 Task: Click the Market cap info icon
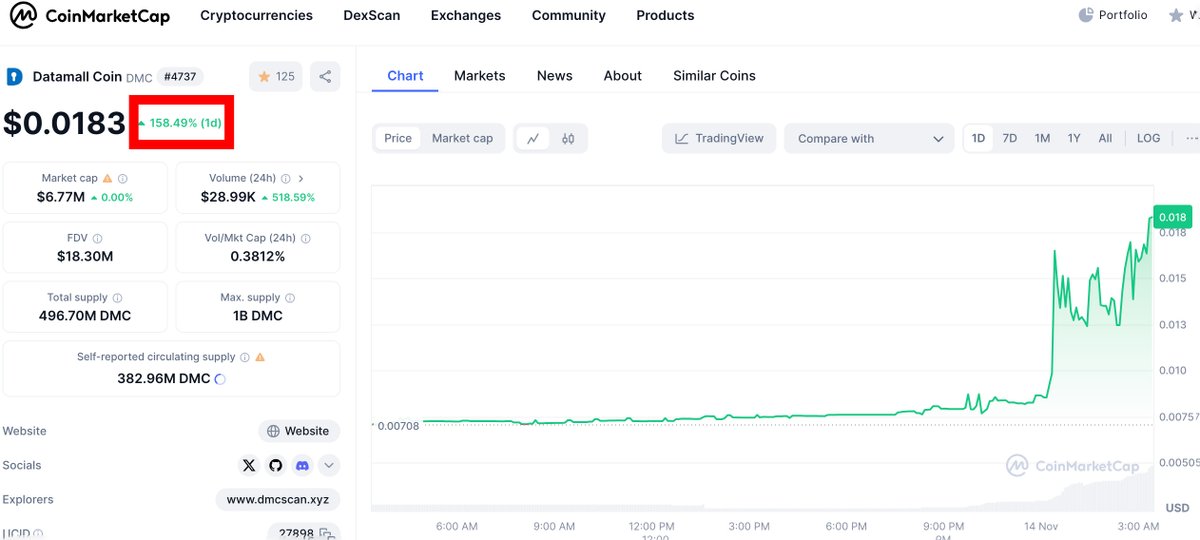[122, 179]
